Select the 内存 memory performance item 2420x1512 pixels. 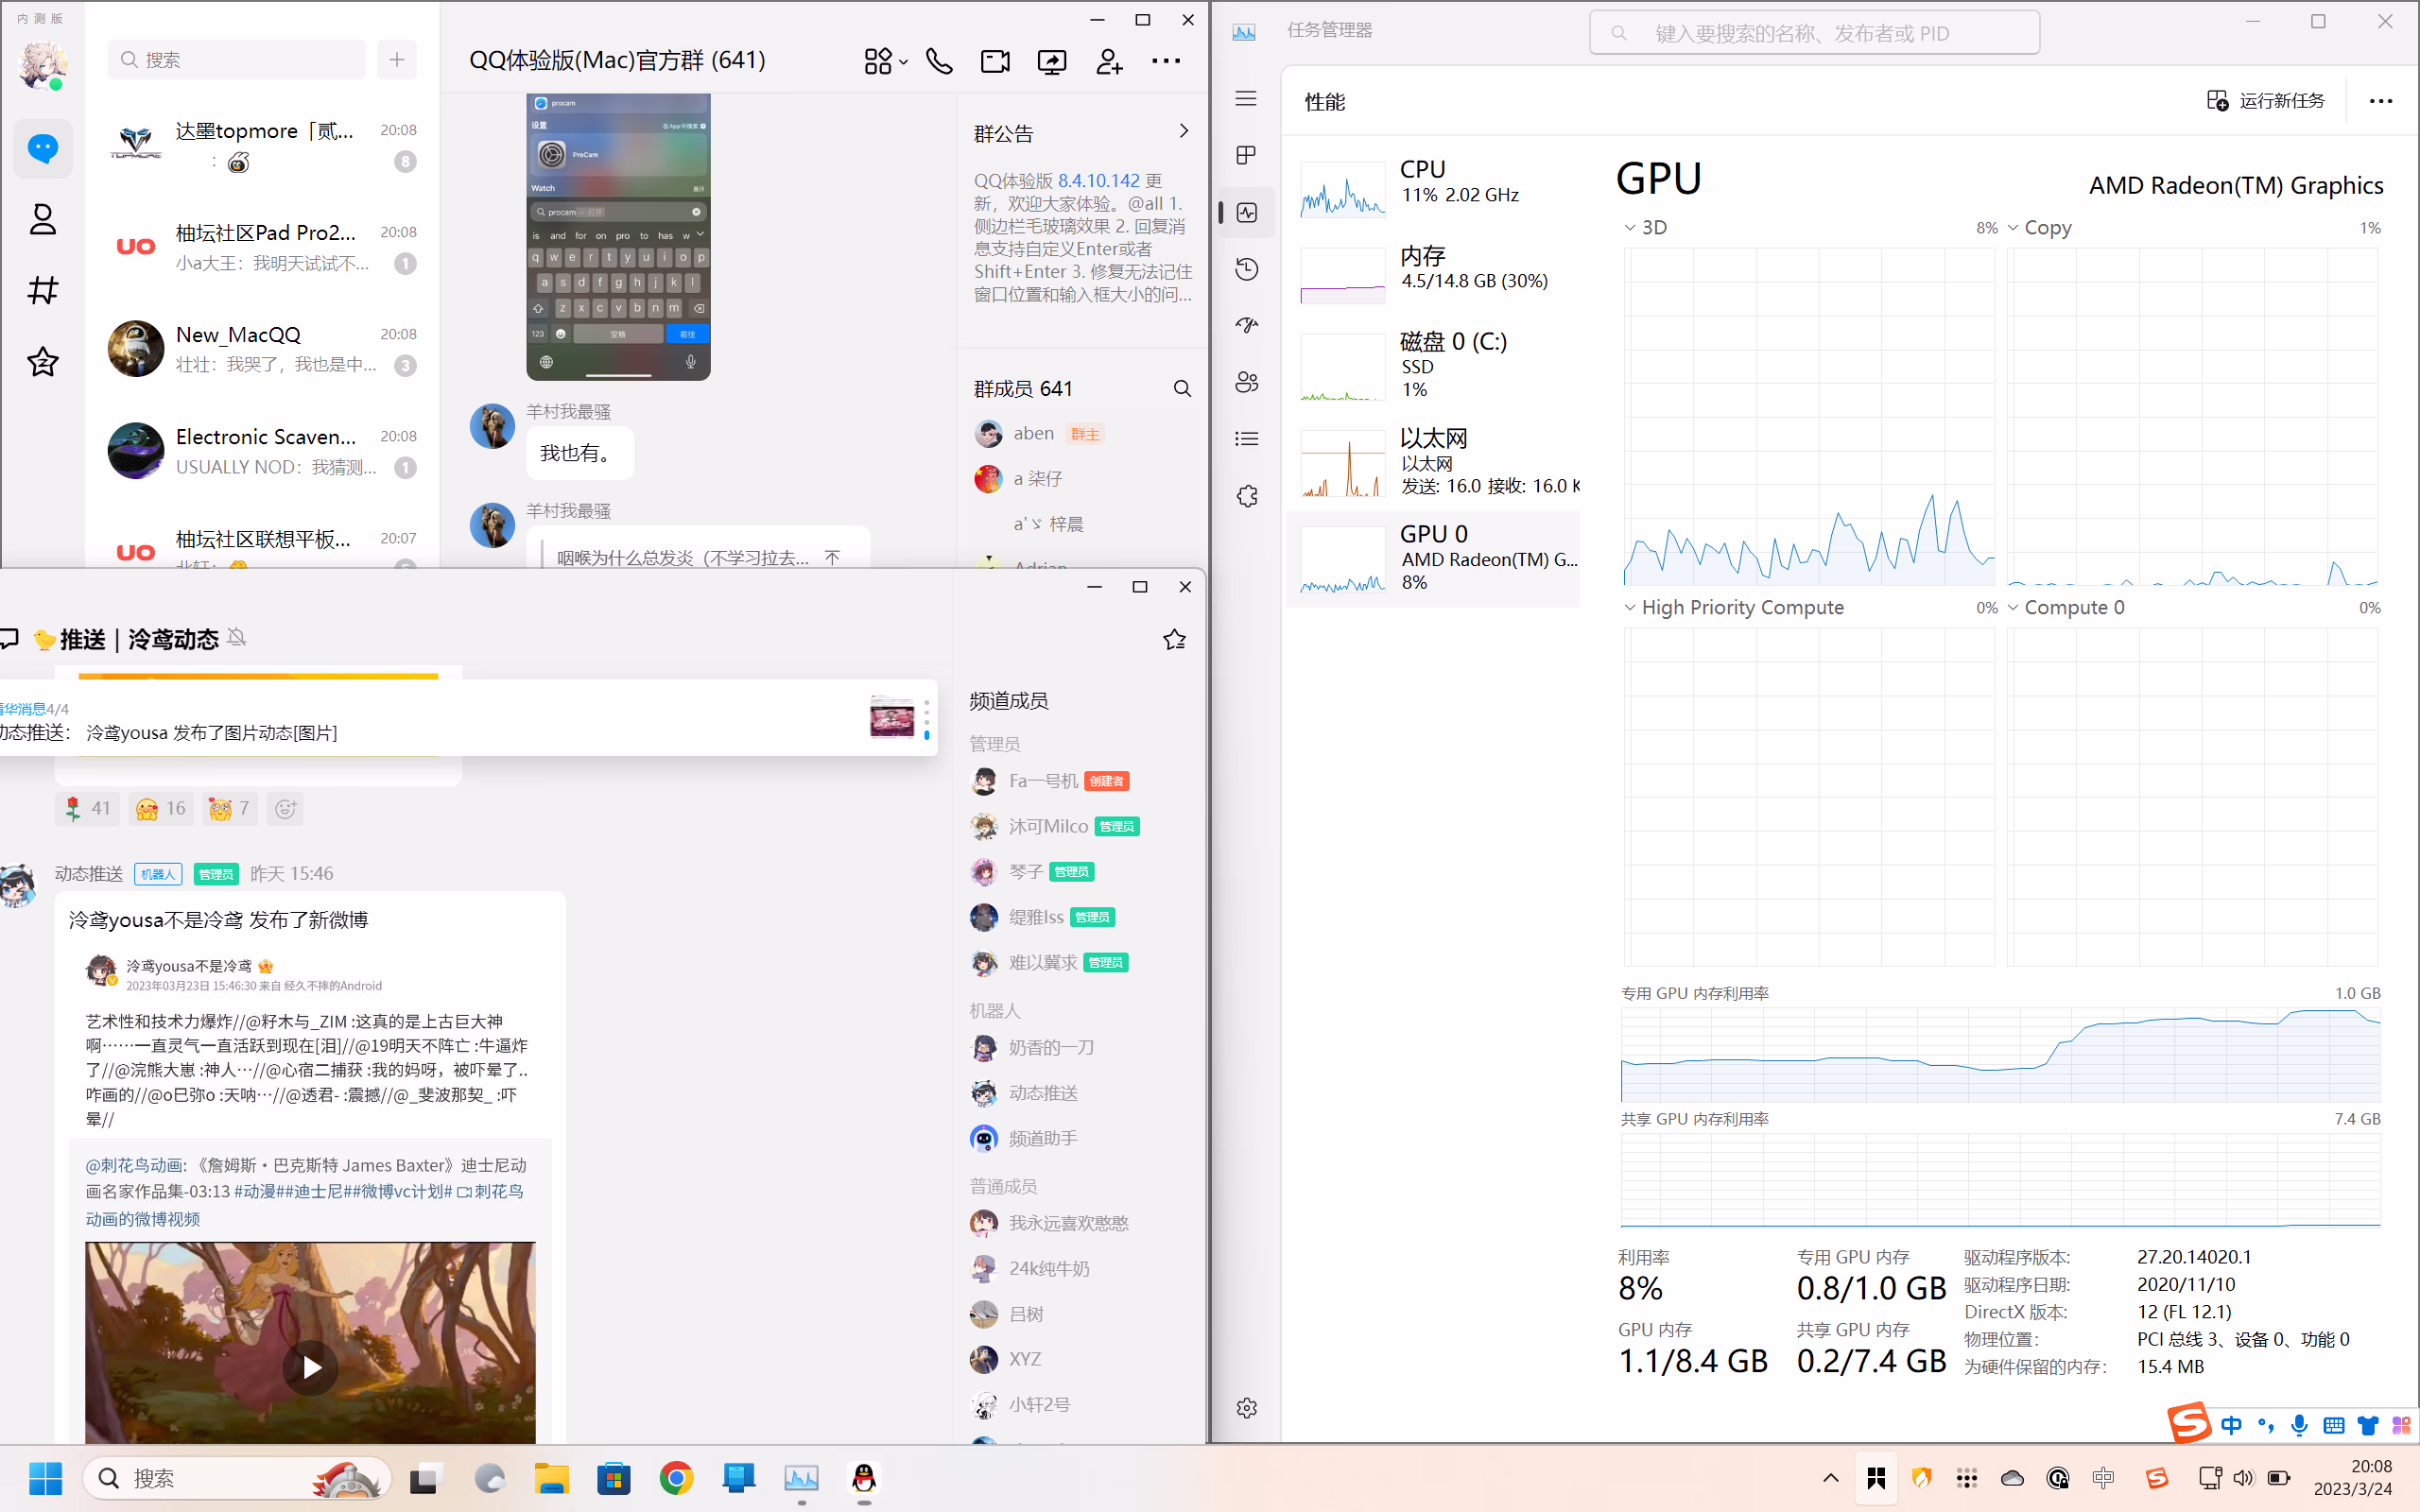click(1435, 272)
